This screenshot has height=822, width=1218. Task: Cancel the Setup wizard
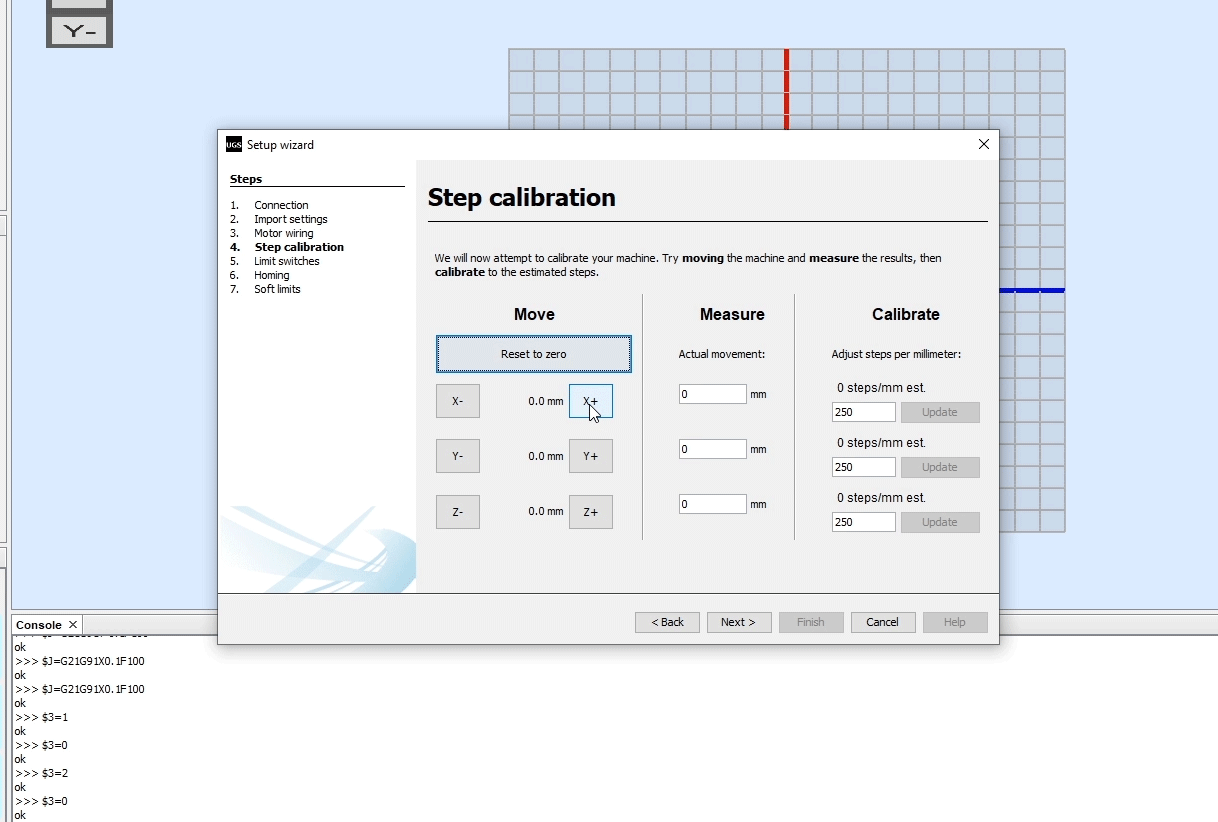883,622
